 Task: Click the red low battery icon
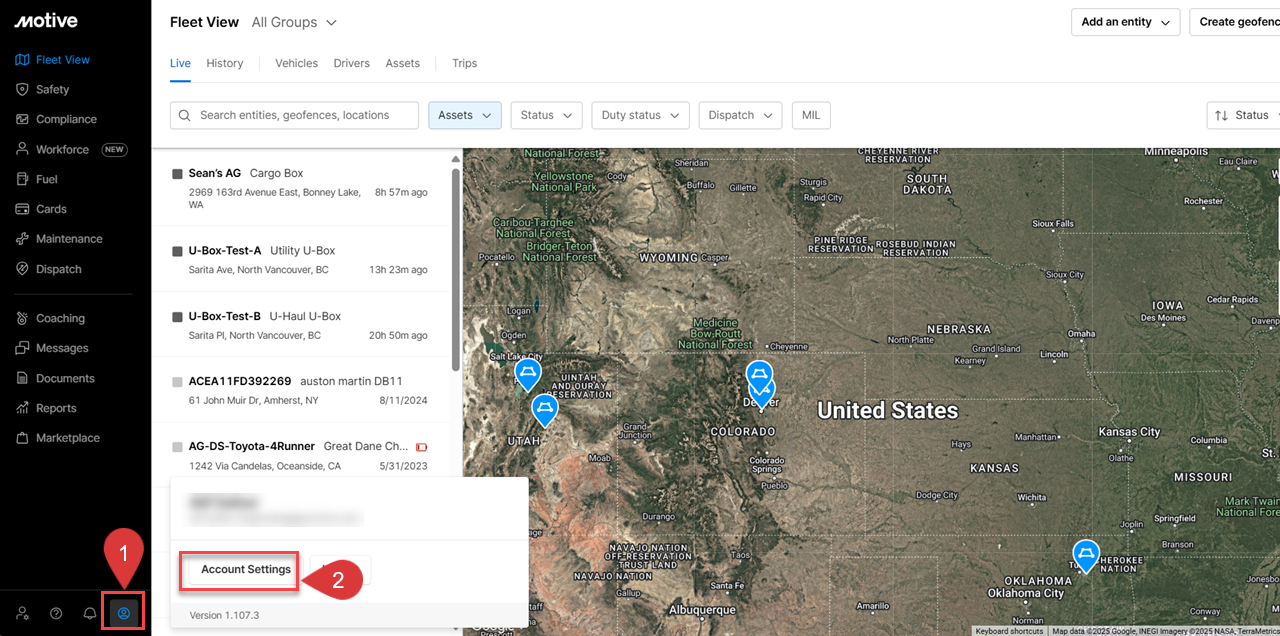click(421, 447)
